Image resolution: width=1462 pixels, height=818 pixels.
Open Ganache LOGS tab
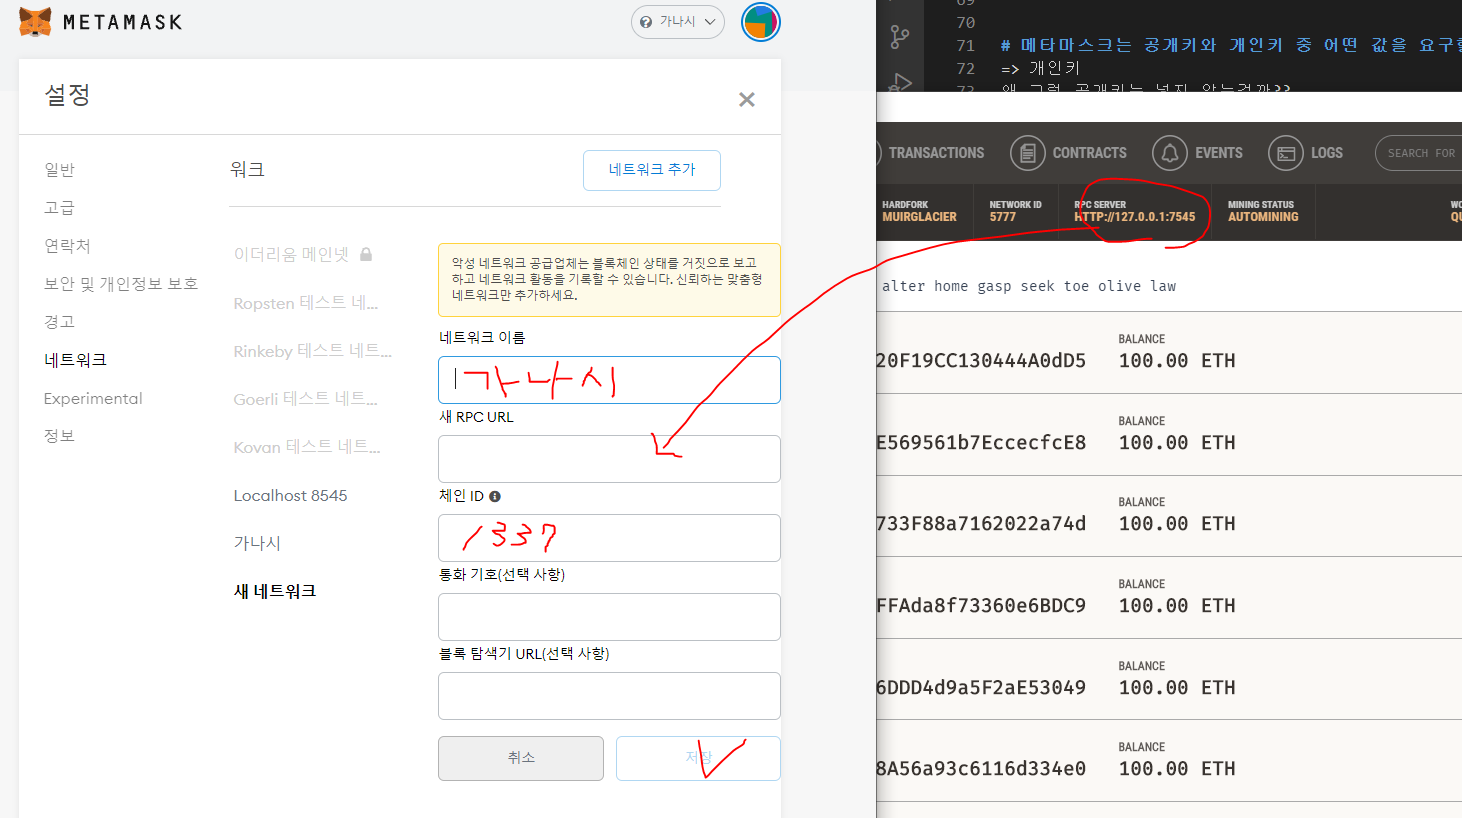[1326, 153]
